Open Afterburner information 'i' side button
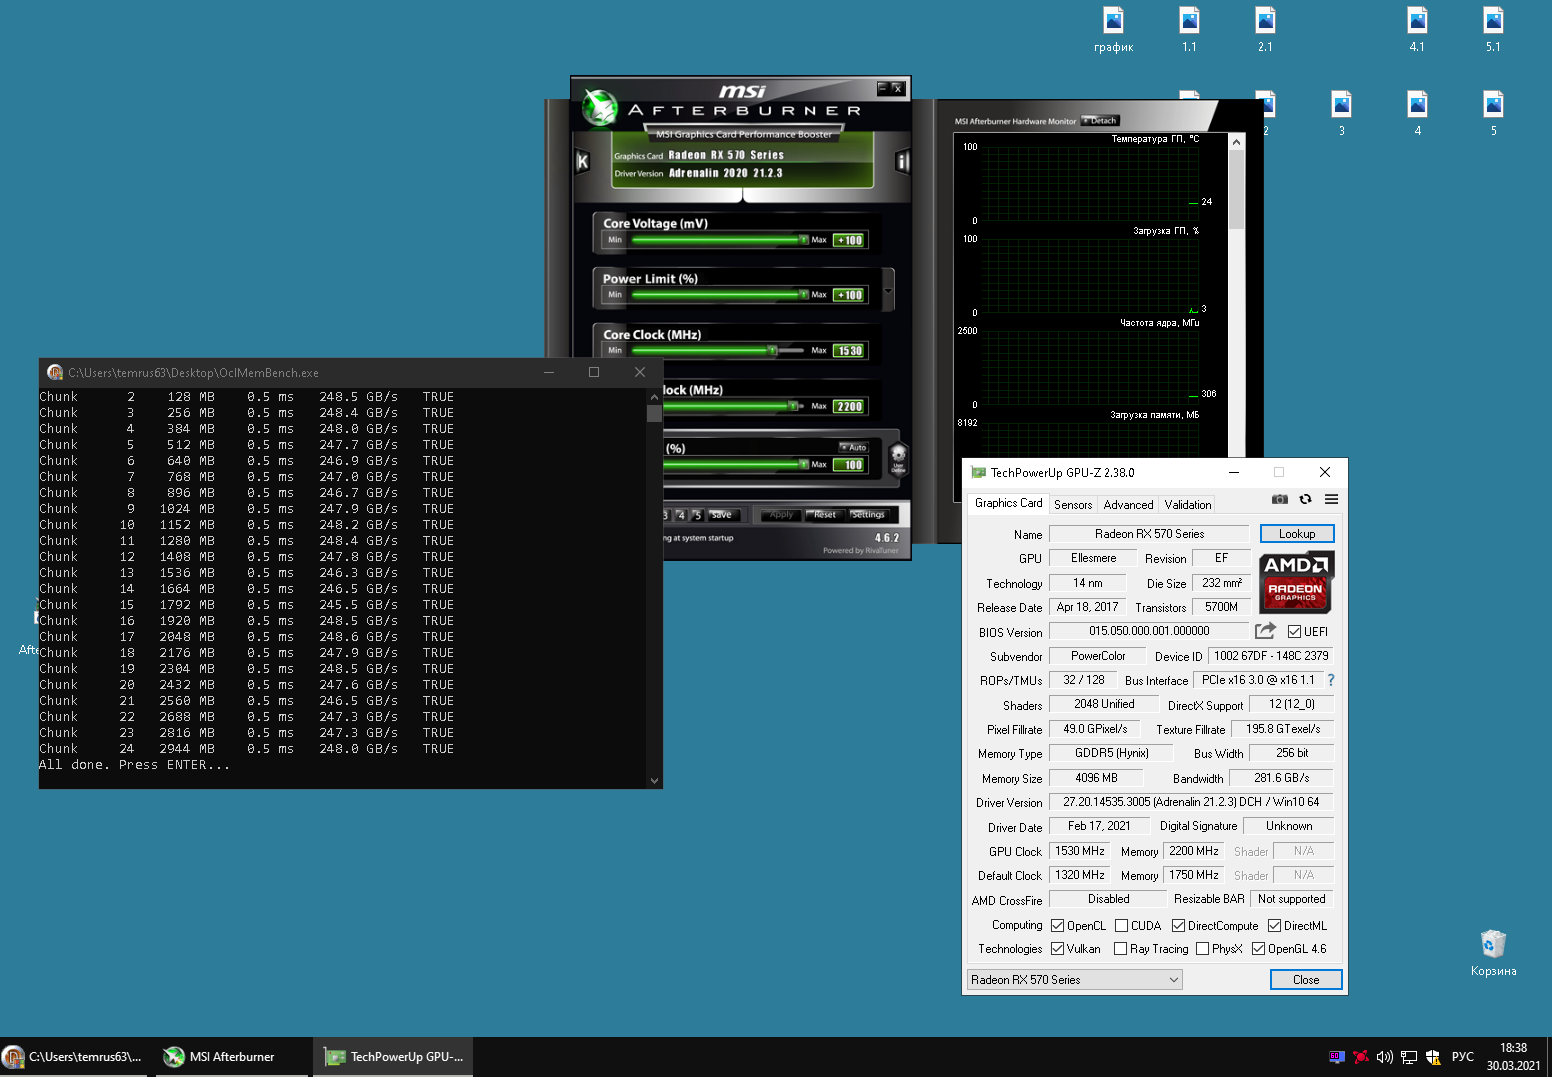Image resolution: width=1552 pixels, height=1077 pixels. click(x=902, y=161)
